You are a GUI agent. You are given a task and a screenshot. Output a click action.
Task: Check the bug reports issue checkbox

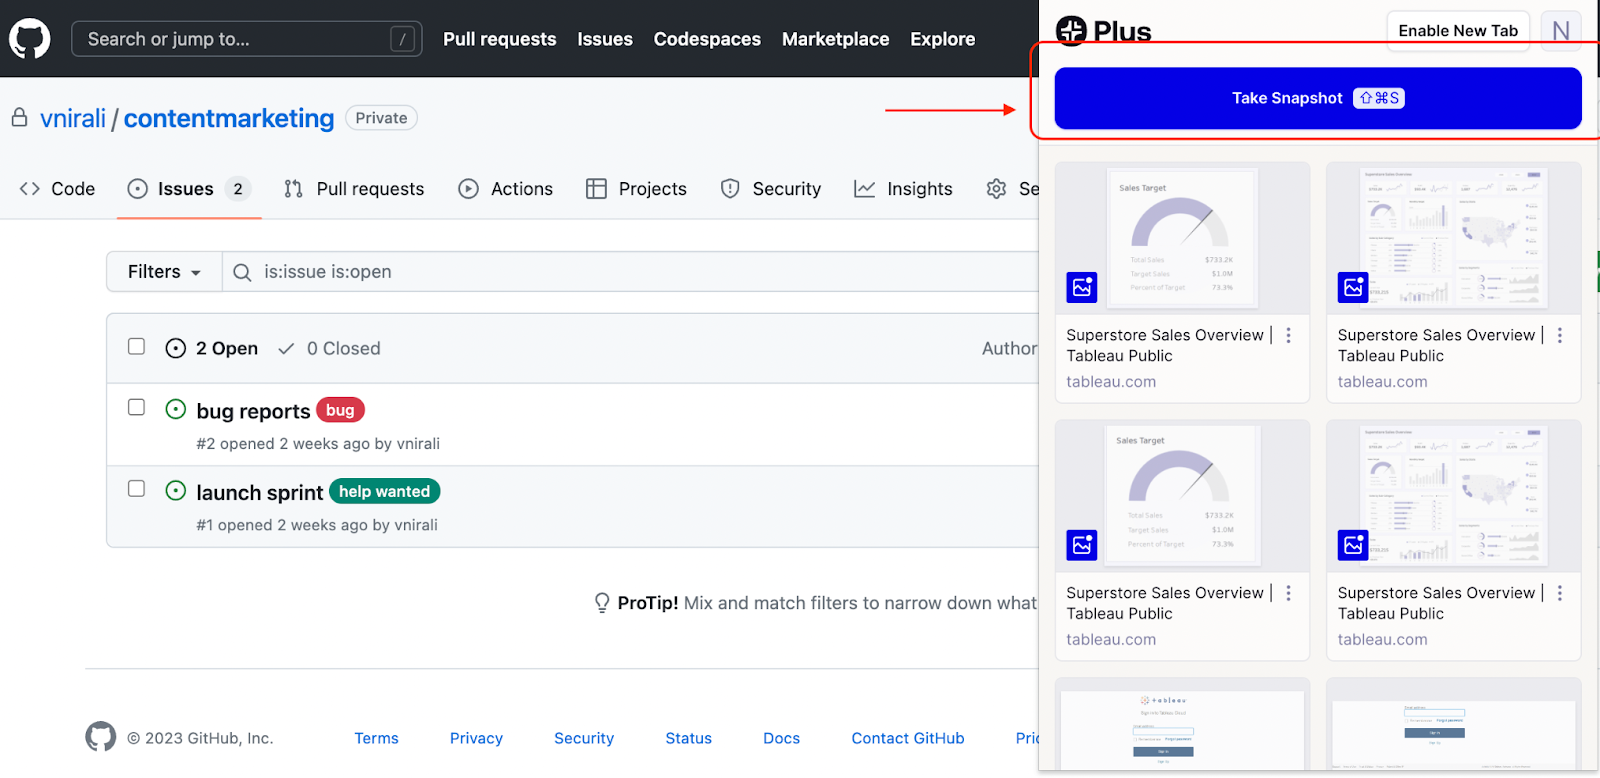[137, 407]
